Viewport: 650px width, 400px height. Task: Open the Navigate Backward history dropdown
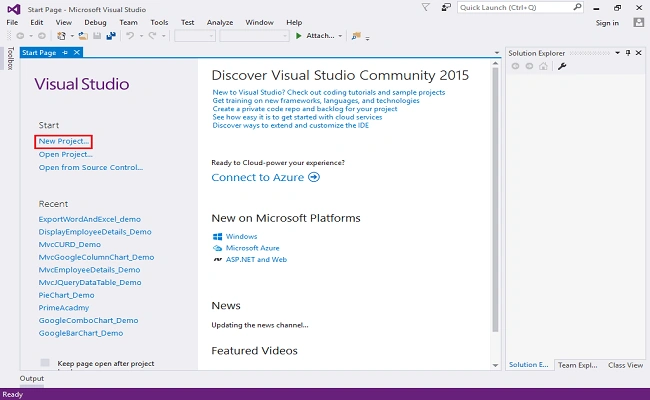[31, 36]
